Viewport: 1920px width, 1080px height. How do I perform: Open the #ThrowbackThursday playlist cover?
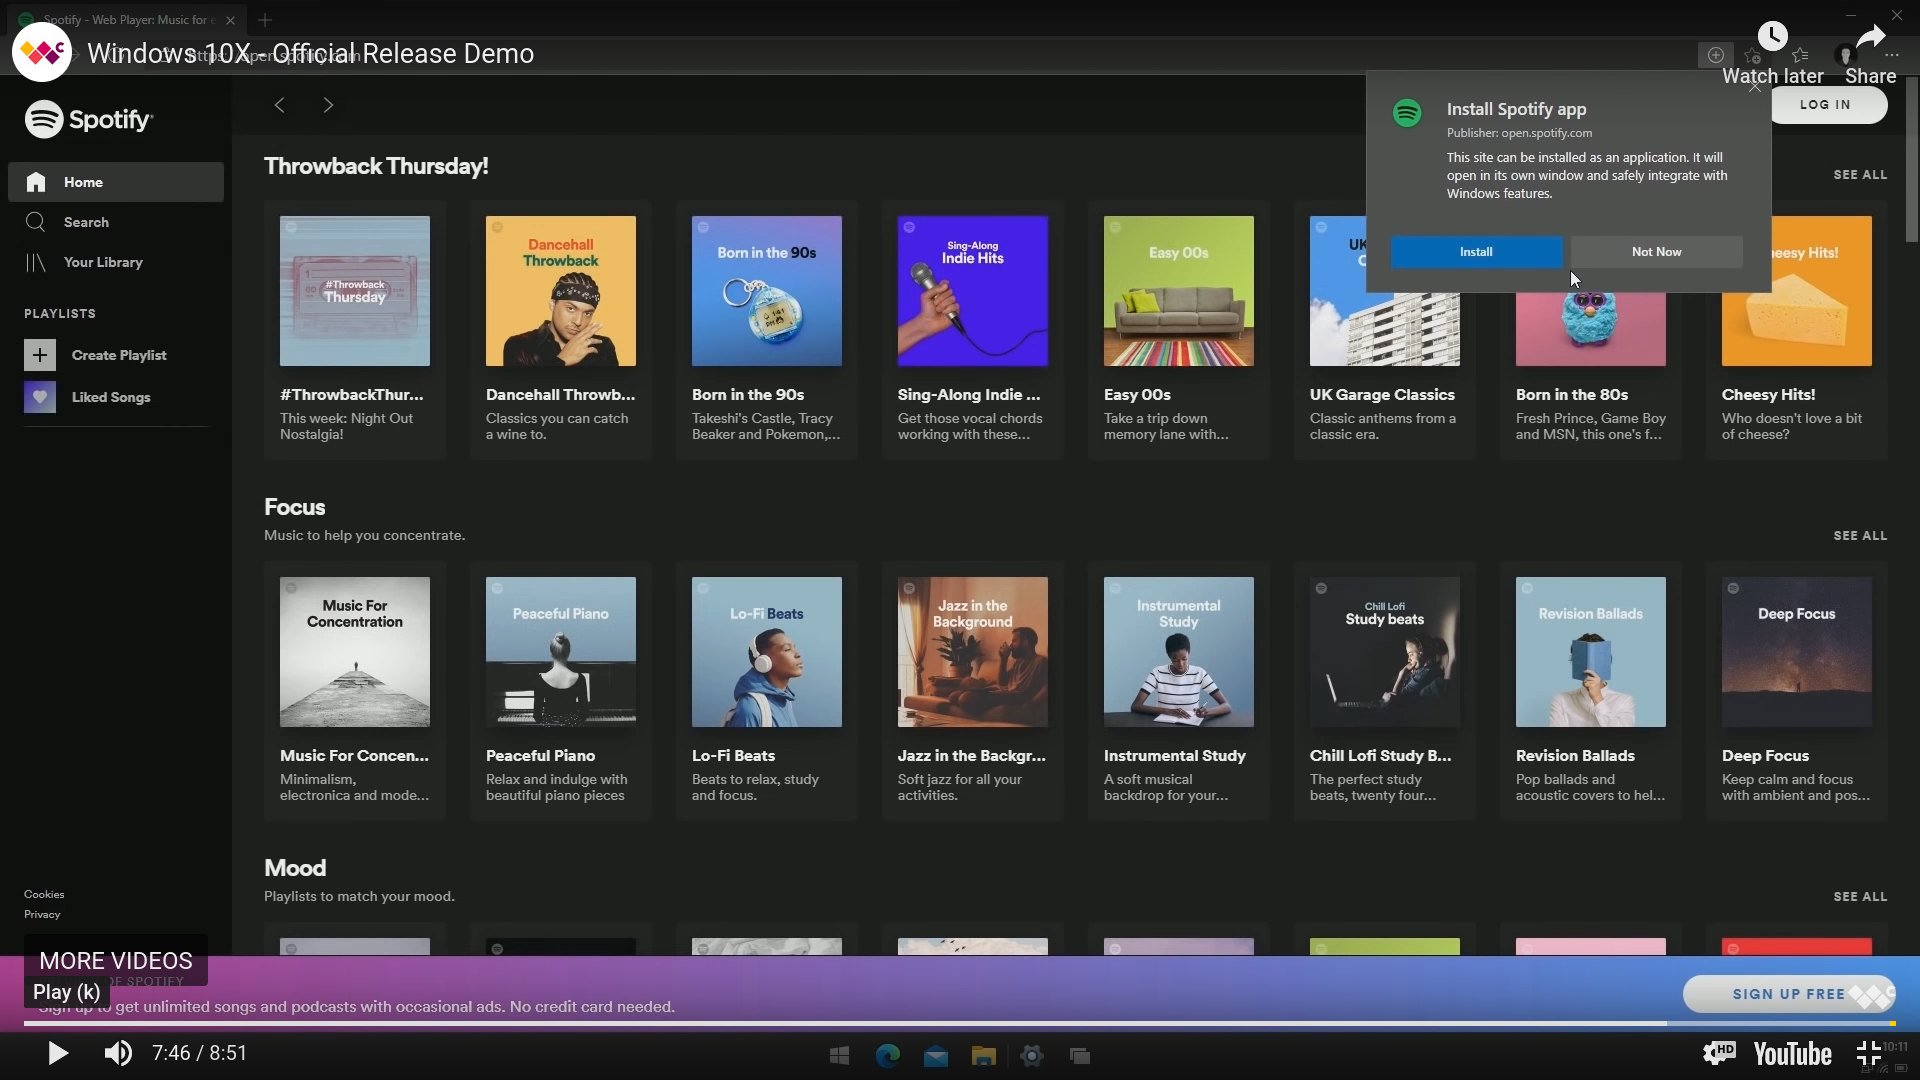355,291
